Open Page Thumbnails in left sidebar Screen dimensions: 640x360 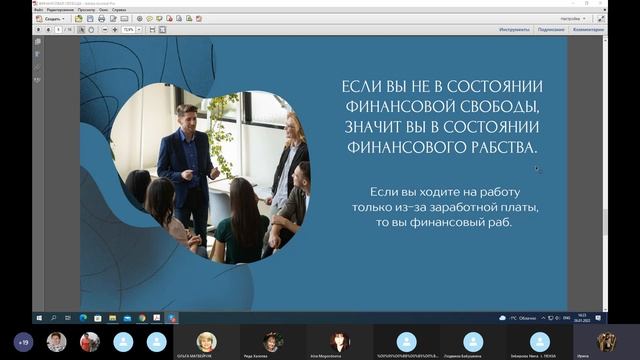[38, 42]
